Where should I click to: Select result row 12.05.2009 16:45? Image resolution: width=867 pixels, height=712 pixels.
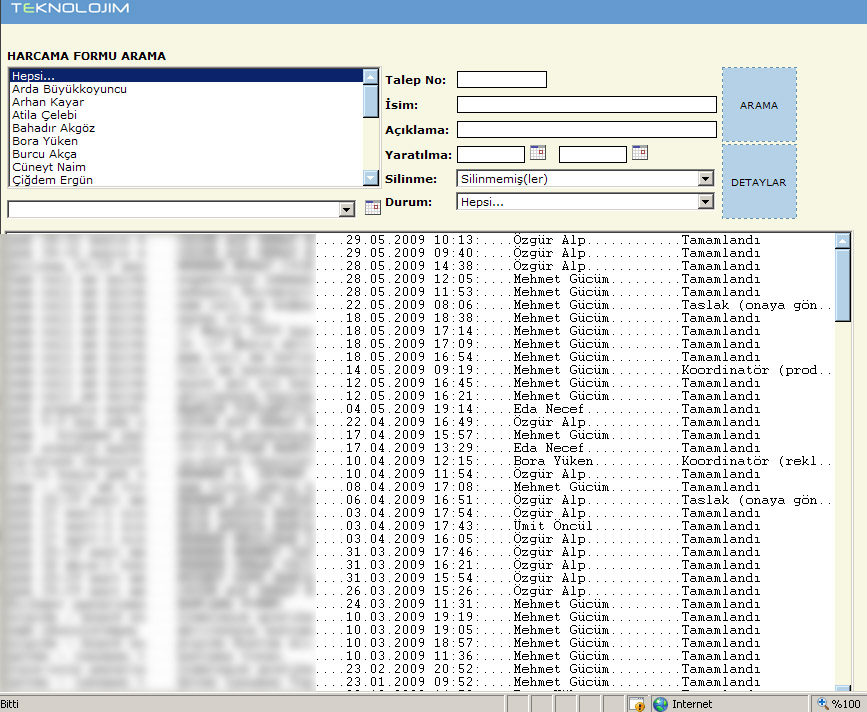tap(420, 383)
